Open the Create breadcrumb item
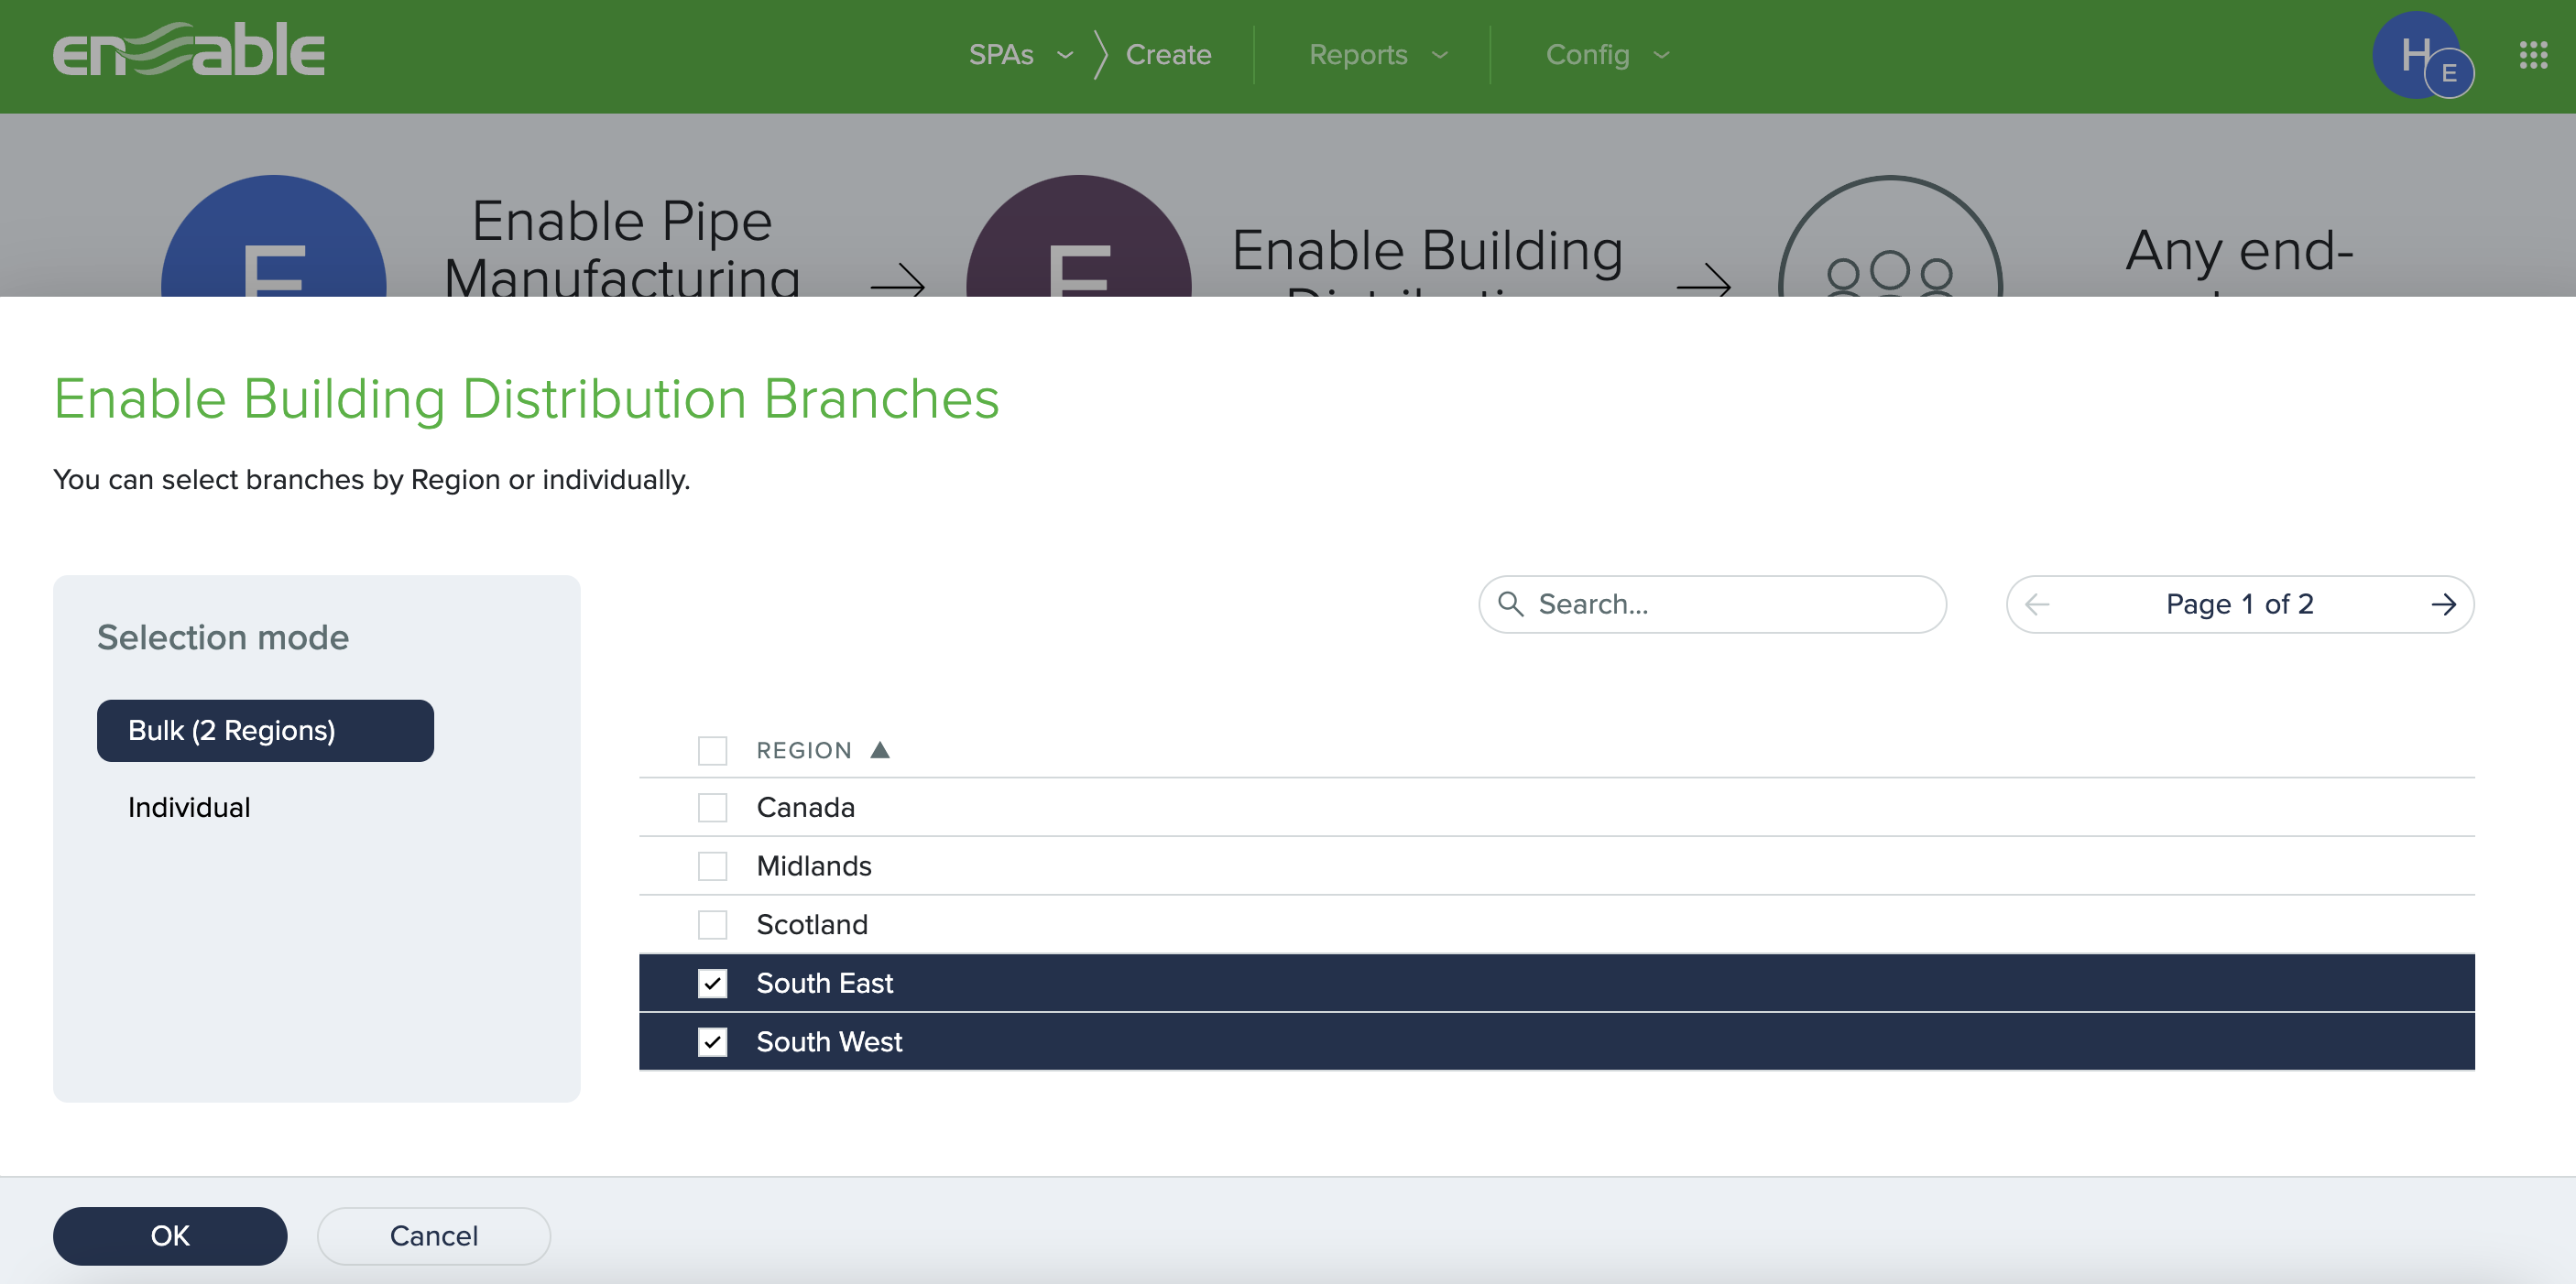Viewport: 2576px width, 1284px height. (x=1168, y=55)
